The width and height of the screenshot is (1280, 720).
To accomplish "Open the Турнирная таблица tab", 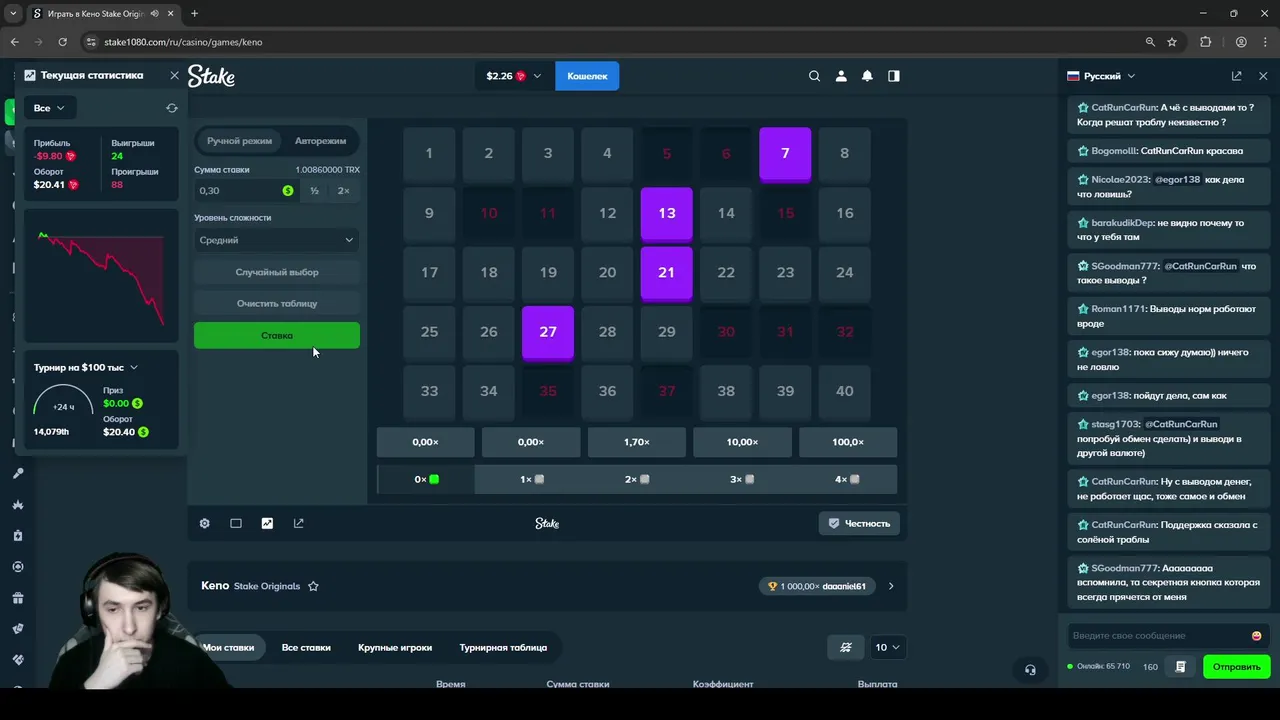I will coord(503,647).
